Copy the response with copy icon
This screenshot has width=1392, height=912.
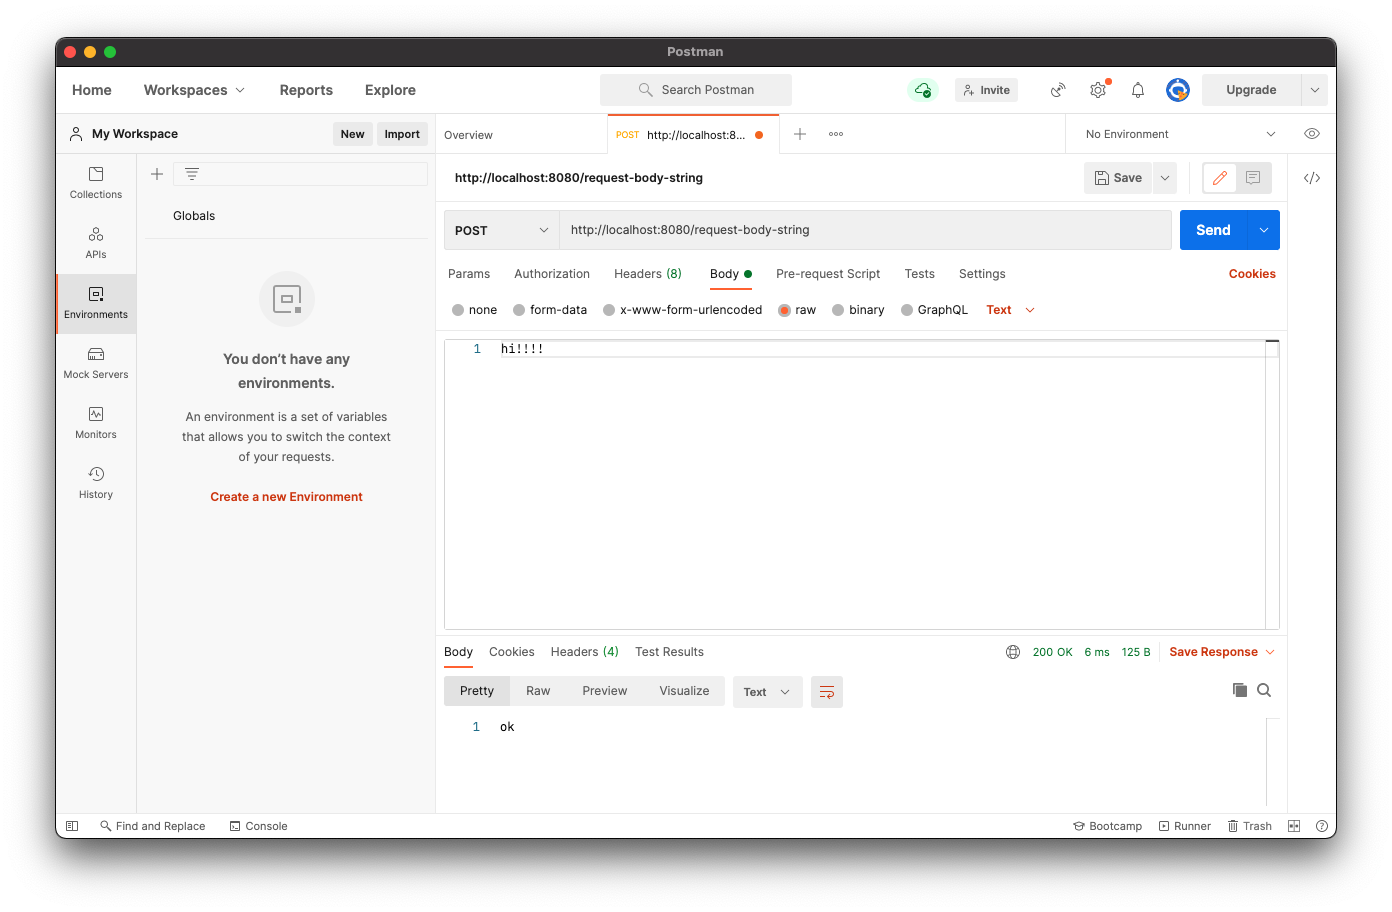point(1240,690)
